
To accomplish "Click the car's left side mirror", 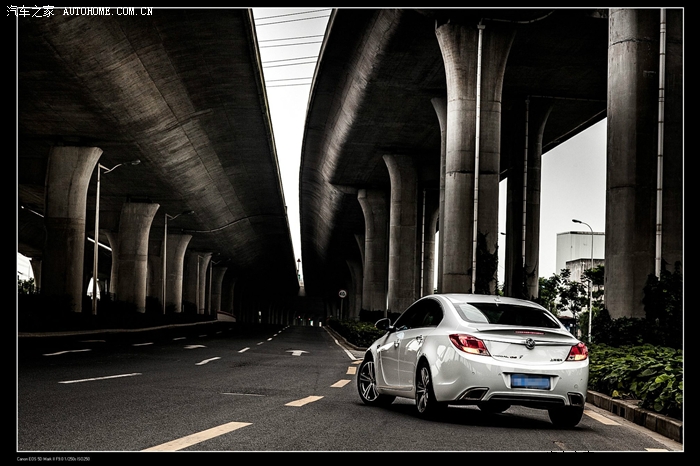I will coord(382,324).
